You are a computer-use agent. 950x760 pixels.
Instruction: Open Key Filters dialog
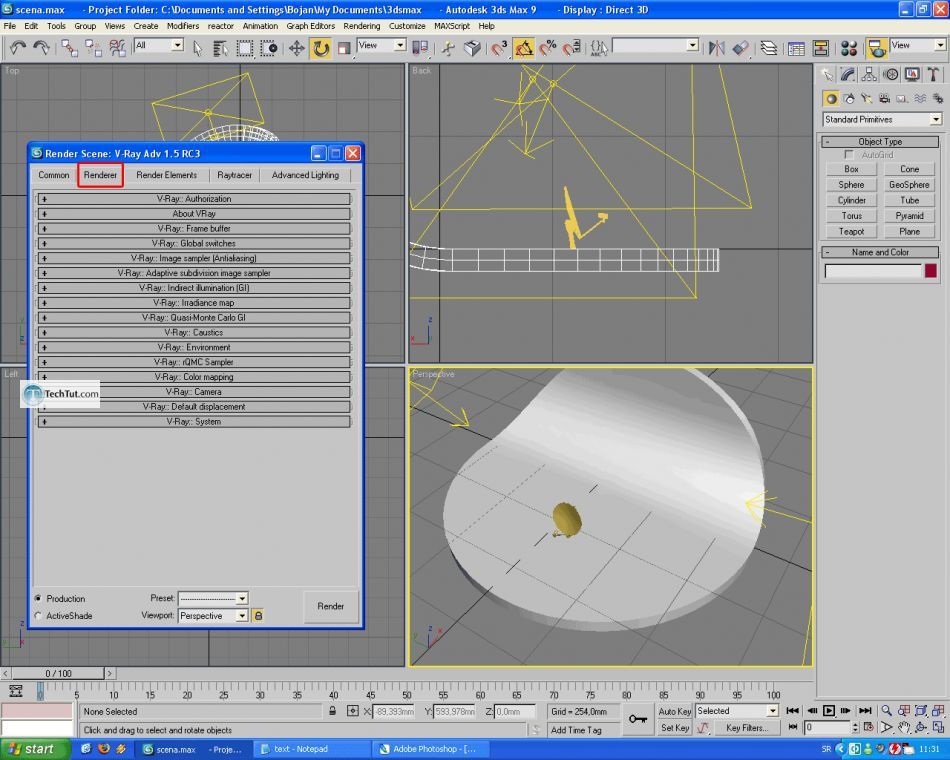(x=746, y=728)
